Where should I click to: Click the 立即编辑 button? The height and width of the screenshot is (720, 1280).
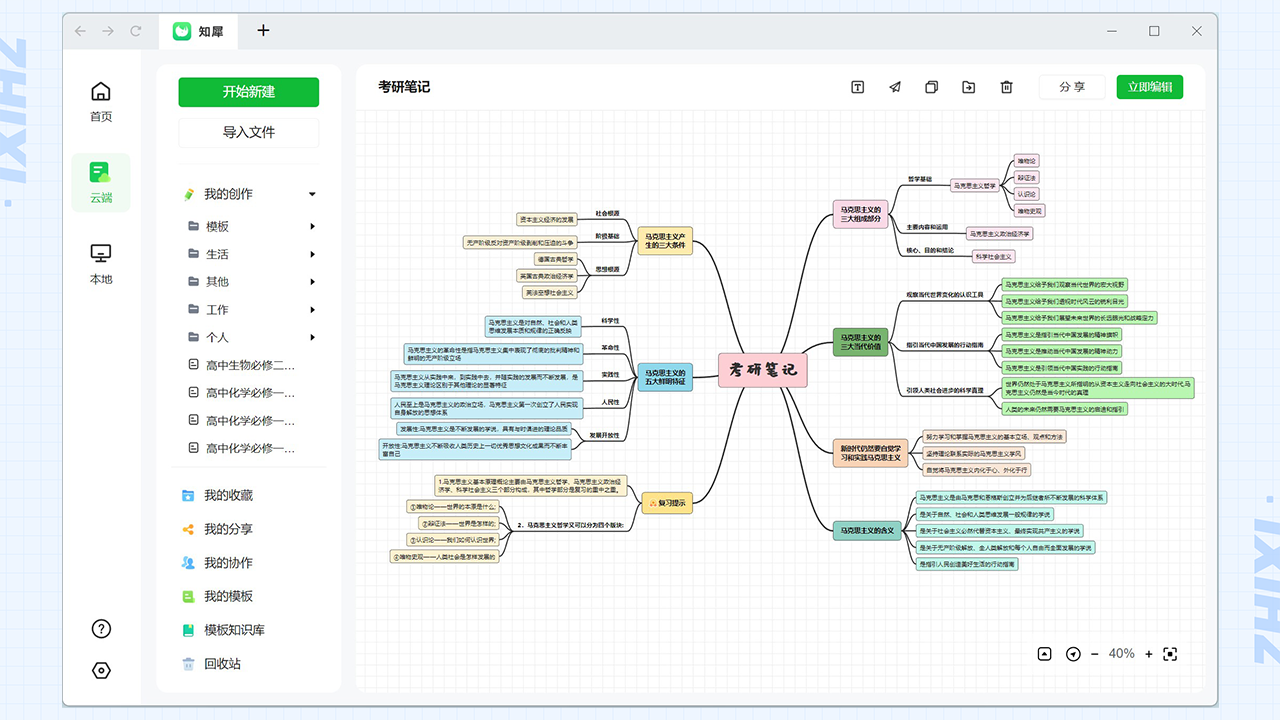pos(1149,87)
